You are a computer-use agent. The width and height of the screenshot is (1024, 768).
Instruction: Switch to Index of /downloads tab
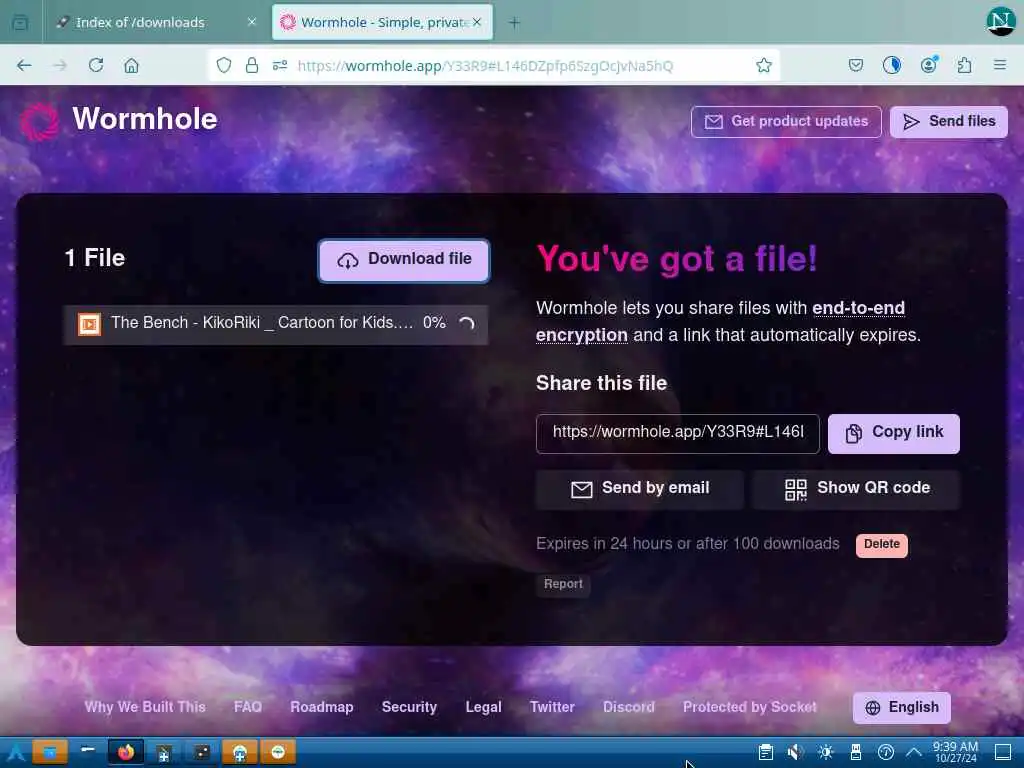pos(155,22)
